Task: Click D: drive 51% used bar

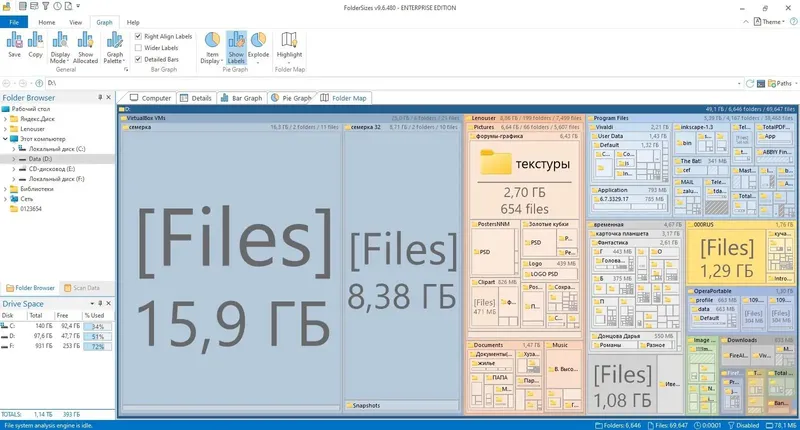Action: (x=97, y=336)
